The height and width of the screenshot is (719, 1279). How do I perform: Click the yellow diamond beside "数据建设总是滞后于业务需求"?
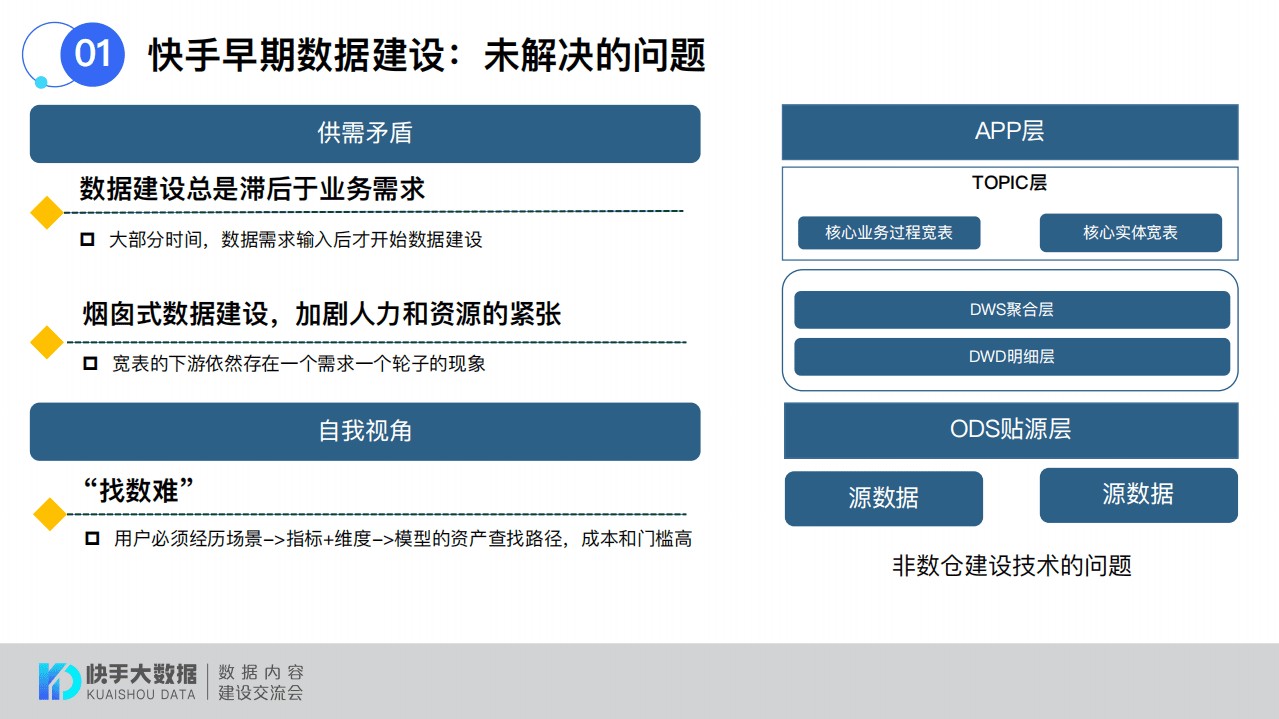tap(45, 214)
